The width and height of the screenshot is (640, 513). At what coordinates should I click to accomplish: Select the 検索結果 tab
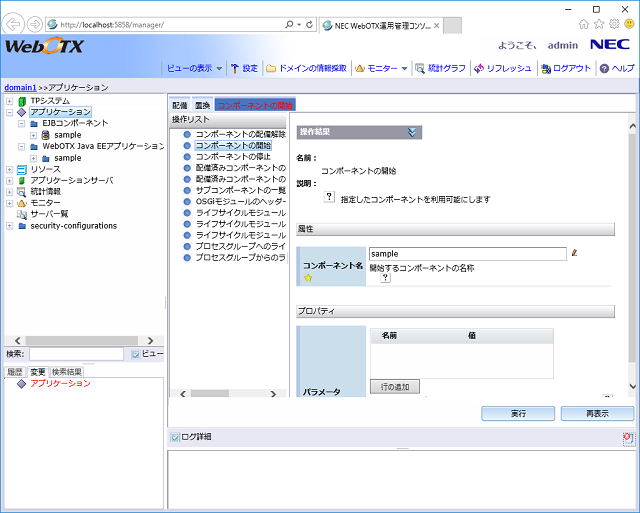click(x=67, y=372)
